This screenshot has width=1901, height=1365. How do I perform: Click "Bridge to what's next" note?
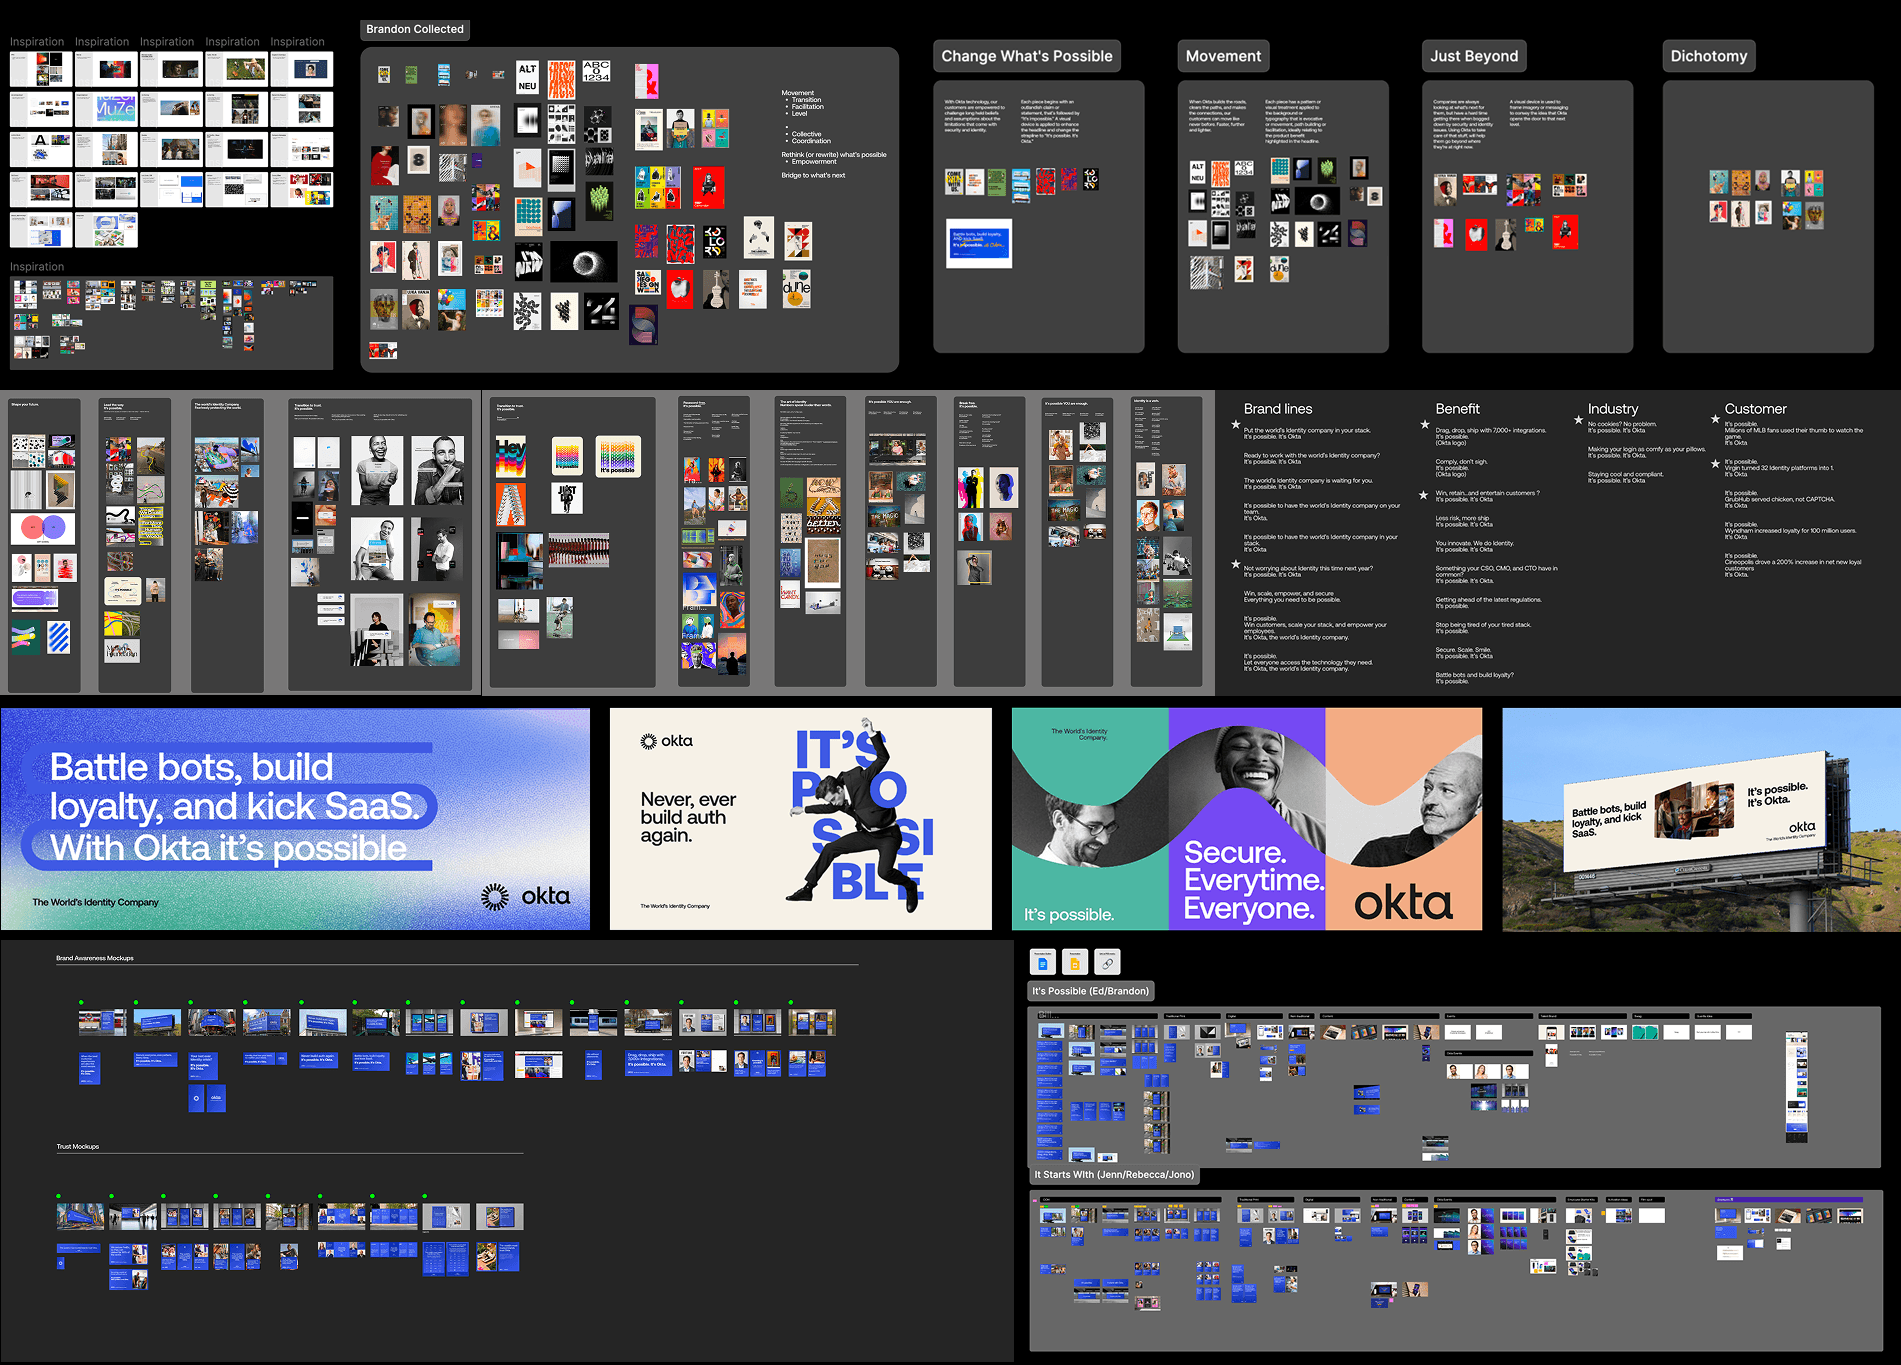pos(813,175)
